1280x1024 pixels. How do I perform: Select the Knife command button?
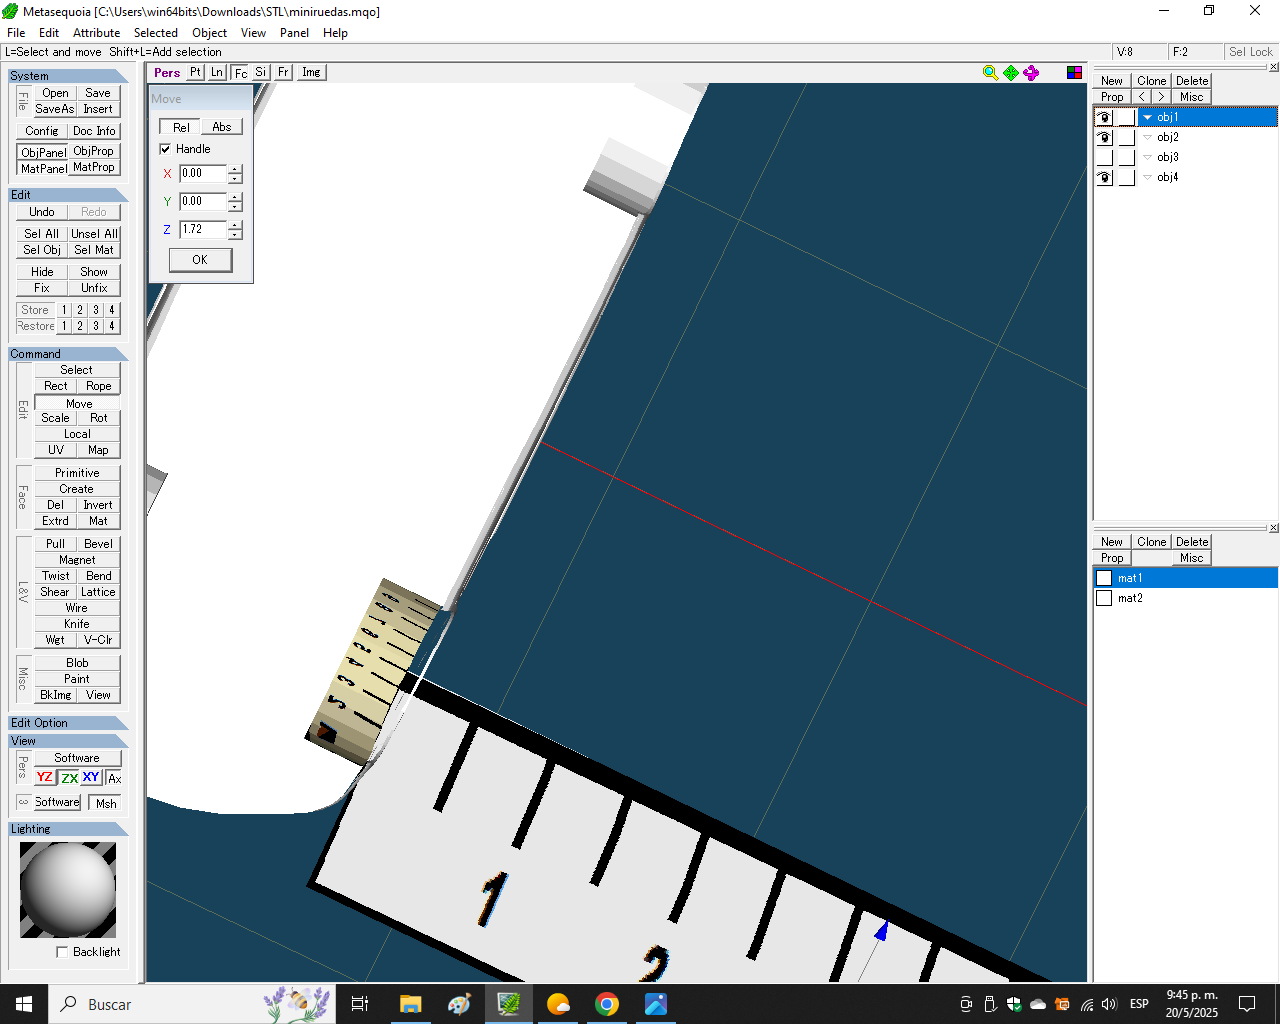pyautogui.click(x=77, y=624)
